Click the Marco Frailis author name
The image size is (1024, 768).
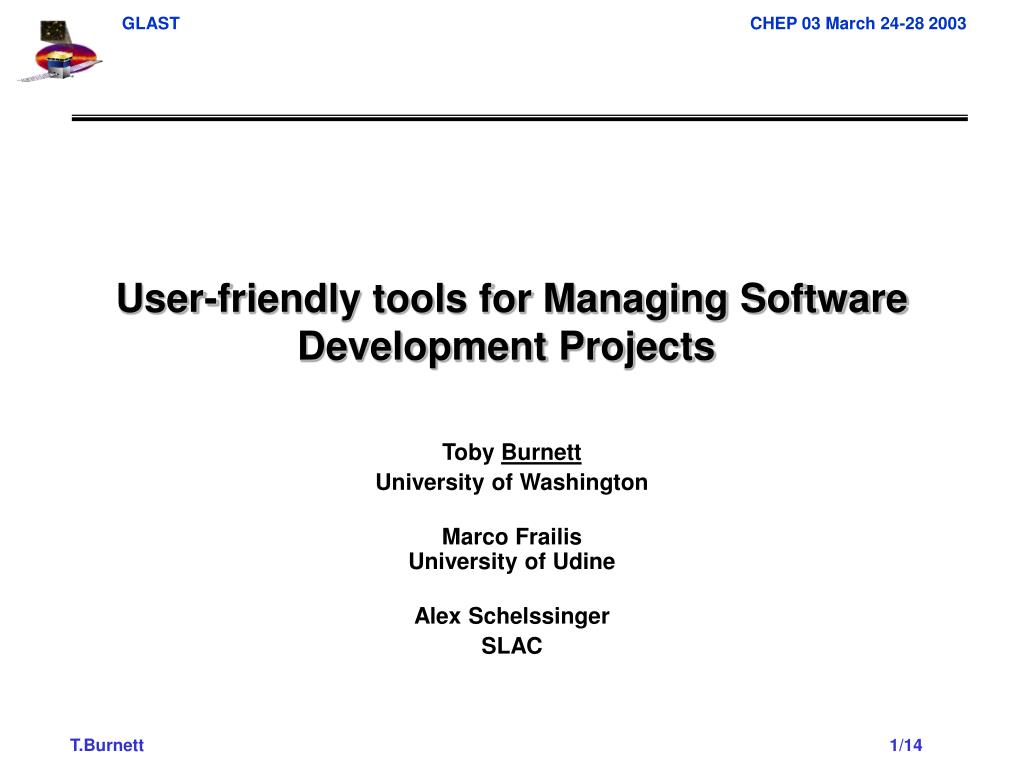(x=511, y=536)
